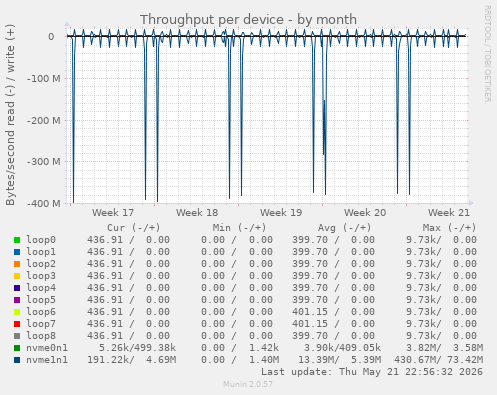The height and width of the screenshot is (395, 497).
Task: Click the y-axis title Bytes/second read/write
Action: click(10, 115)
